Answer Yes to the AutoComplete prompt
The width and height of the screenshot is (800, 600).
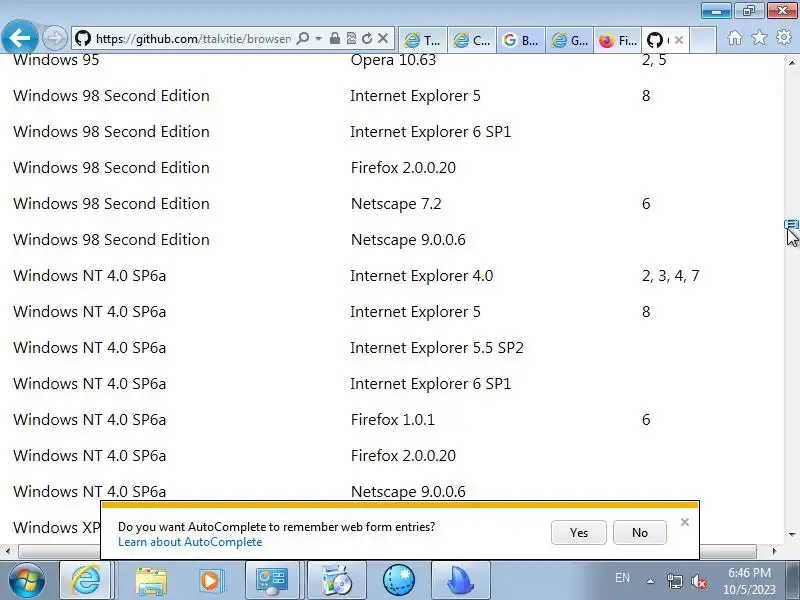pos(579,533)
